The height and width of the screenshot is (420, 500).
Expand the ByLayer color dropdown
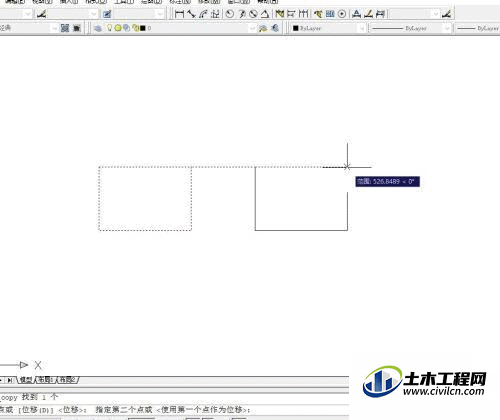tap(362, 28)
